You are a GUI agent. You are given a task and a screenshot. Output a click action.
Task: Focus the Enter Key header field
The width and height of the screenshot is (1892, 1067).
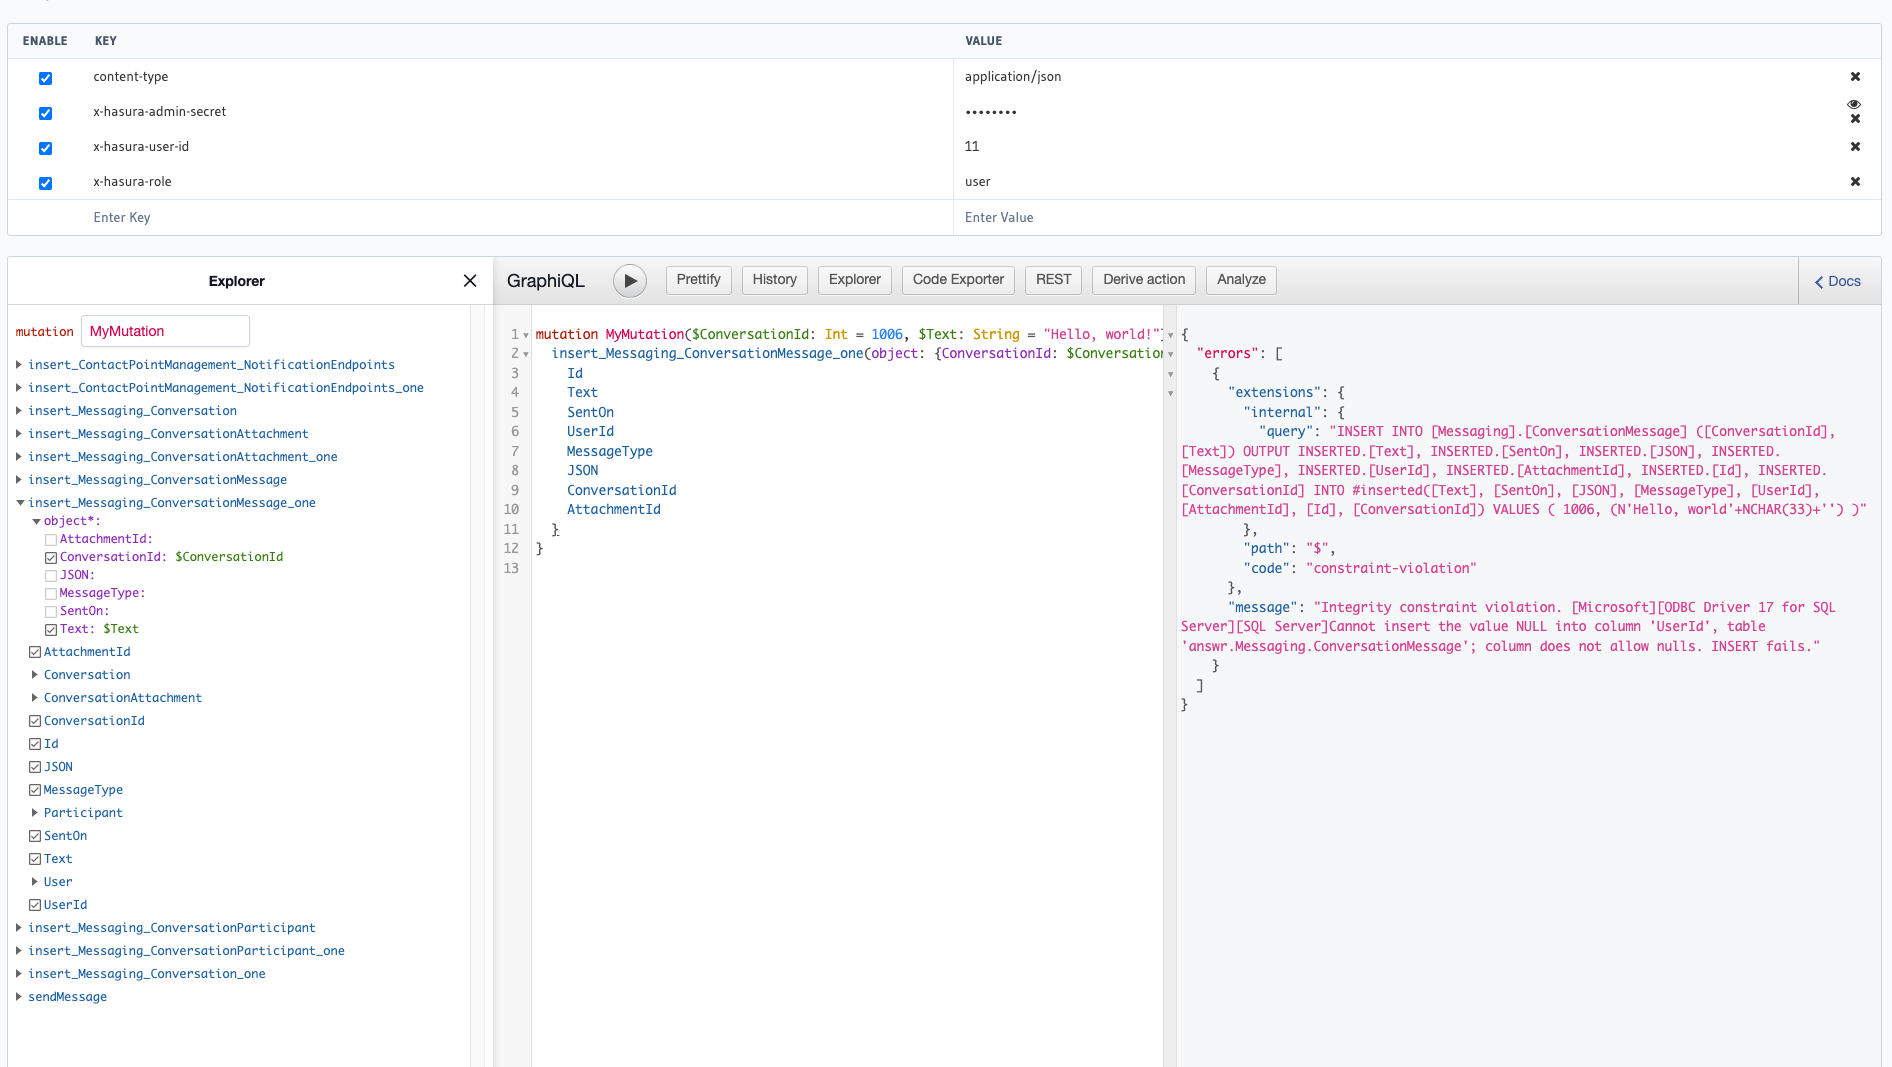(520, 218)
